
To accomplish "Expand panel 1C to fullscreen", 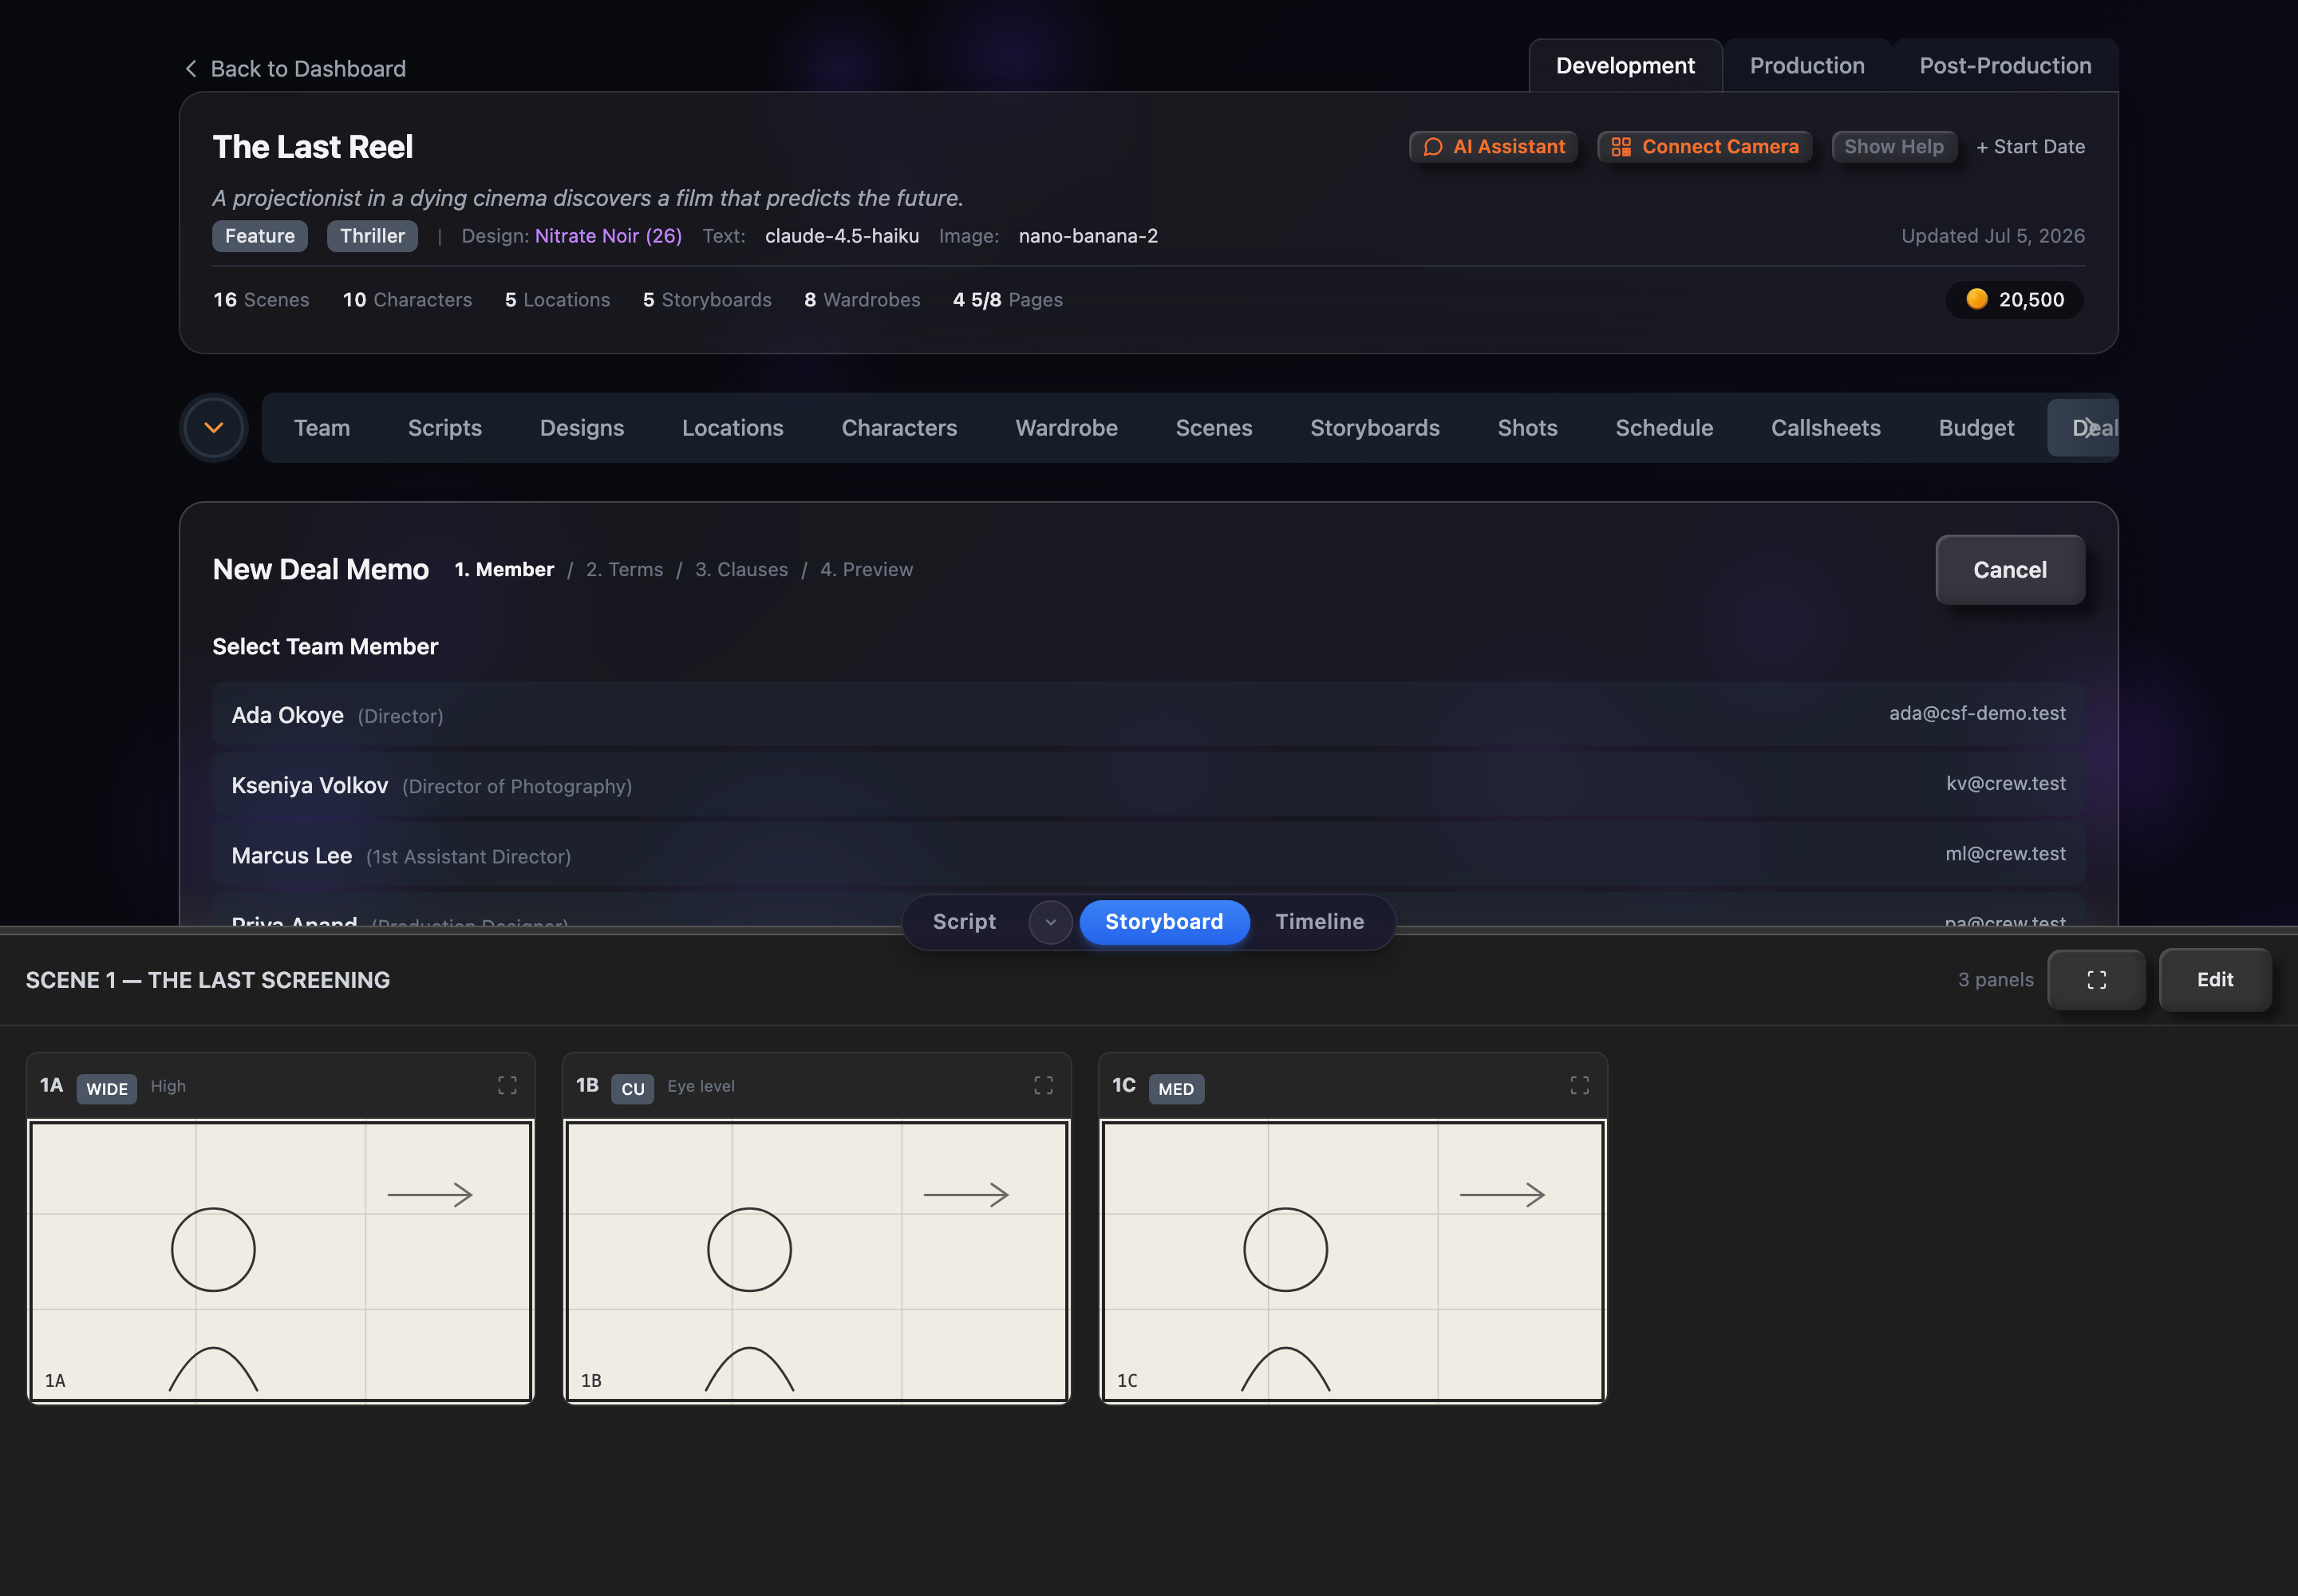I will (x=1579, y=1085).
